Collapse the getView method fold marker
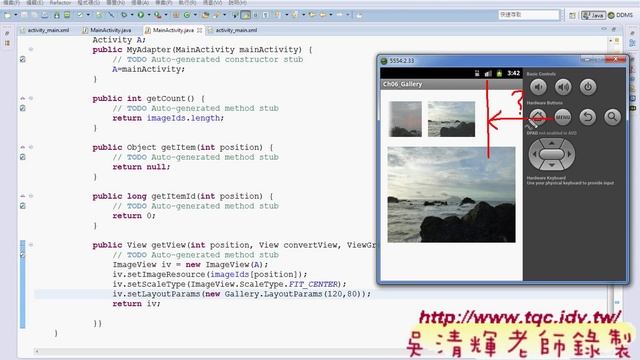640x360 pixels. (x=31, y=245)
